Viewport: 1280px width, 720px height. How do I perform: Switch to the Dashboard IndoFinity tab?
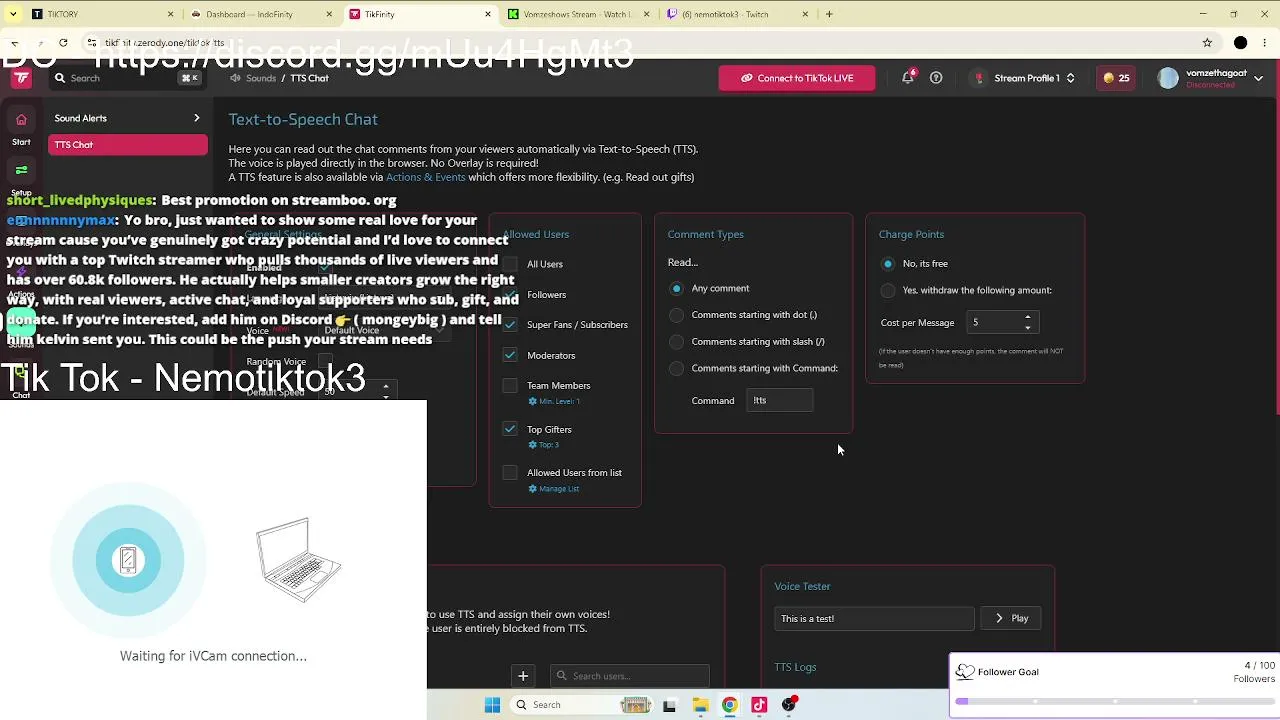point(262,14)
